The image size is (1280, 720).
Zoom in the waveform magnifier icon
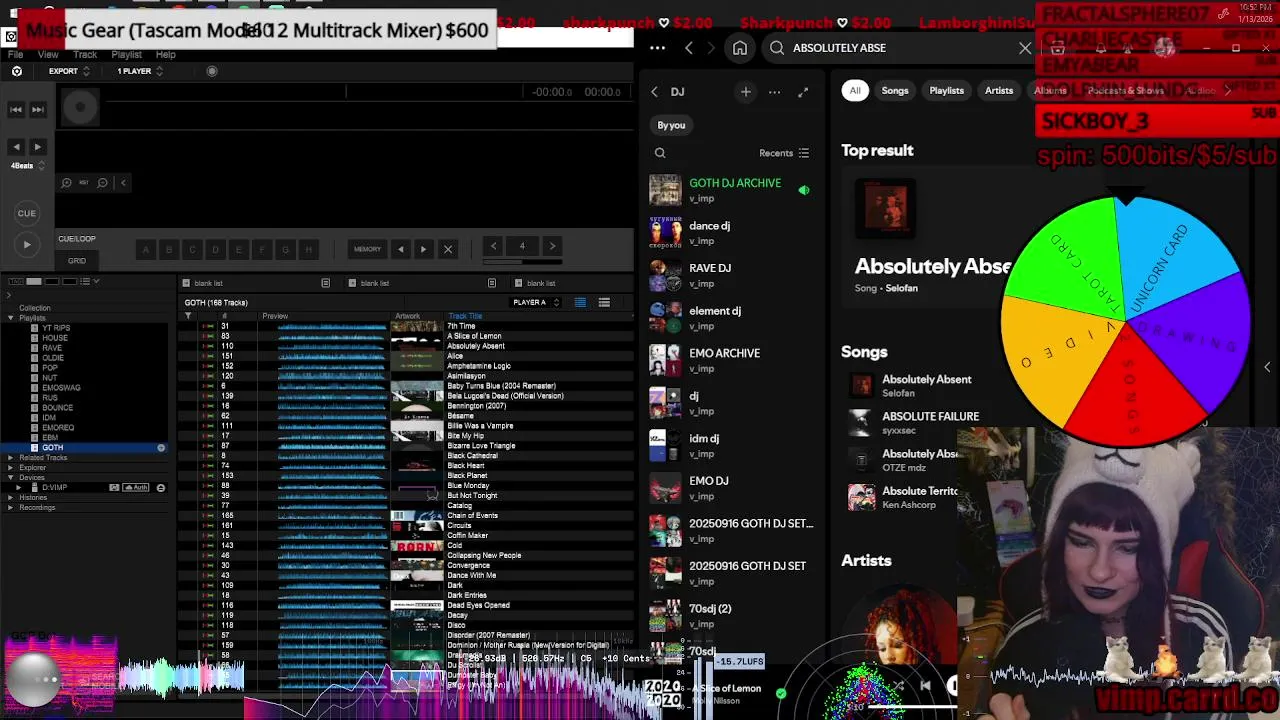(x=66, y=183)
